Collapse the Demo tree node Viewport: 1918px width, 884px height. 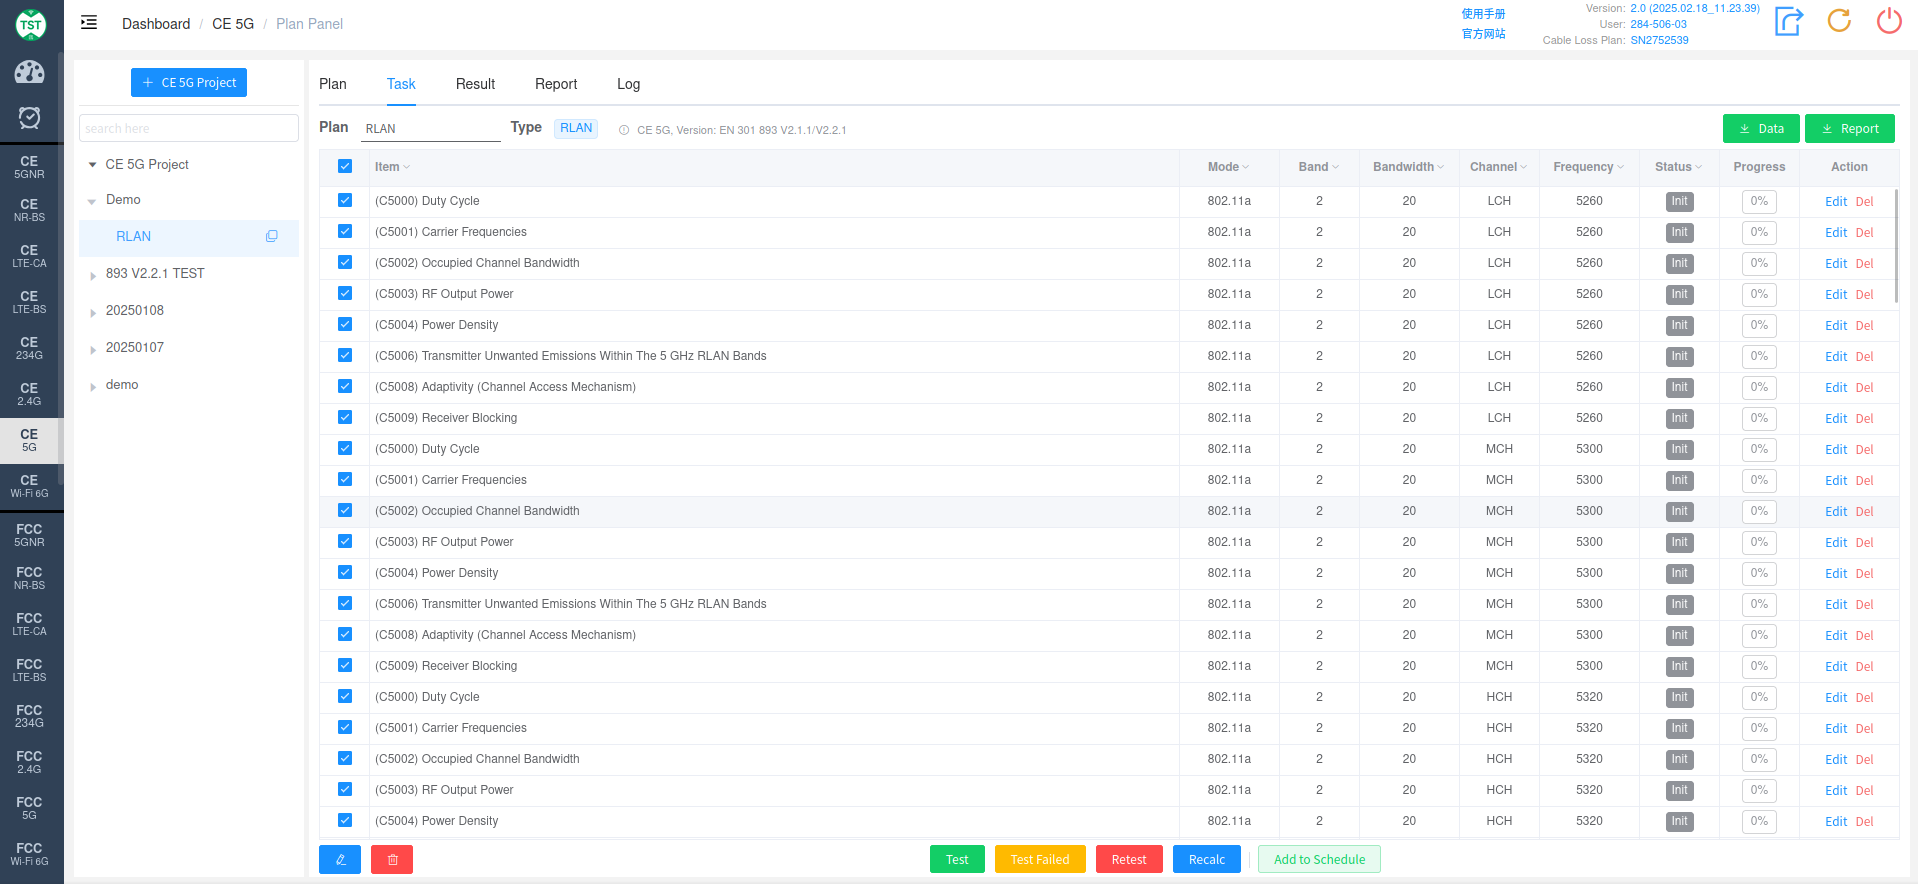[x=92, y=201]
